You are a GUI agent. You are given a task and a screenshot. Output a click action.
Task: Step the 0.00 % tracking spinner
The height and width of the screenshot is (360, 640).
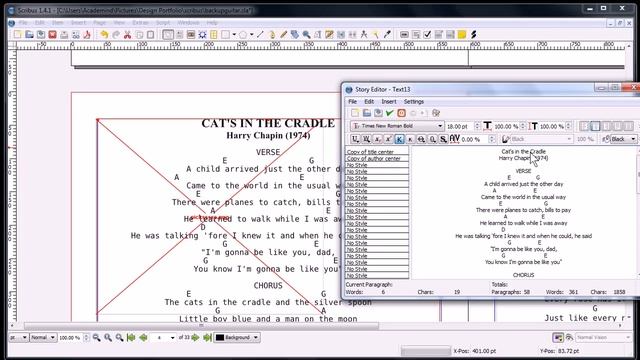coord(492,139)
